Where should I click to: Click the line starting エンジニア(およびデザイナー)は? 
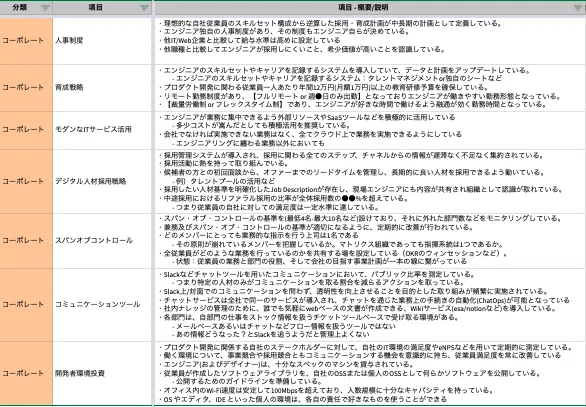click(286, 364)
